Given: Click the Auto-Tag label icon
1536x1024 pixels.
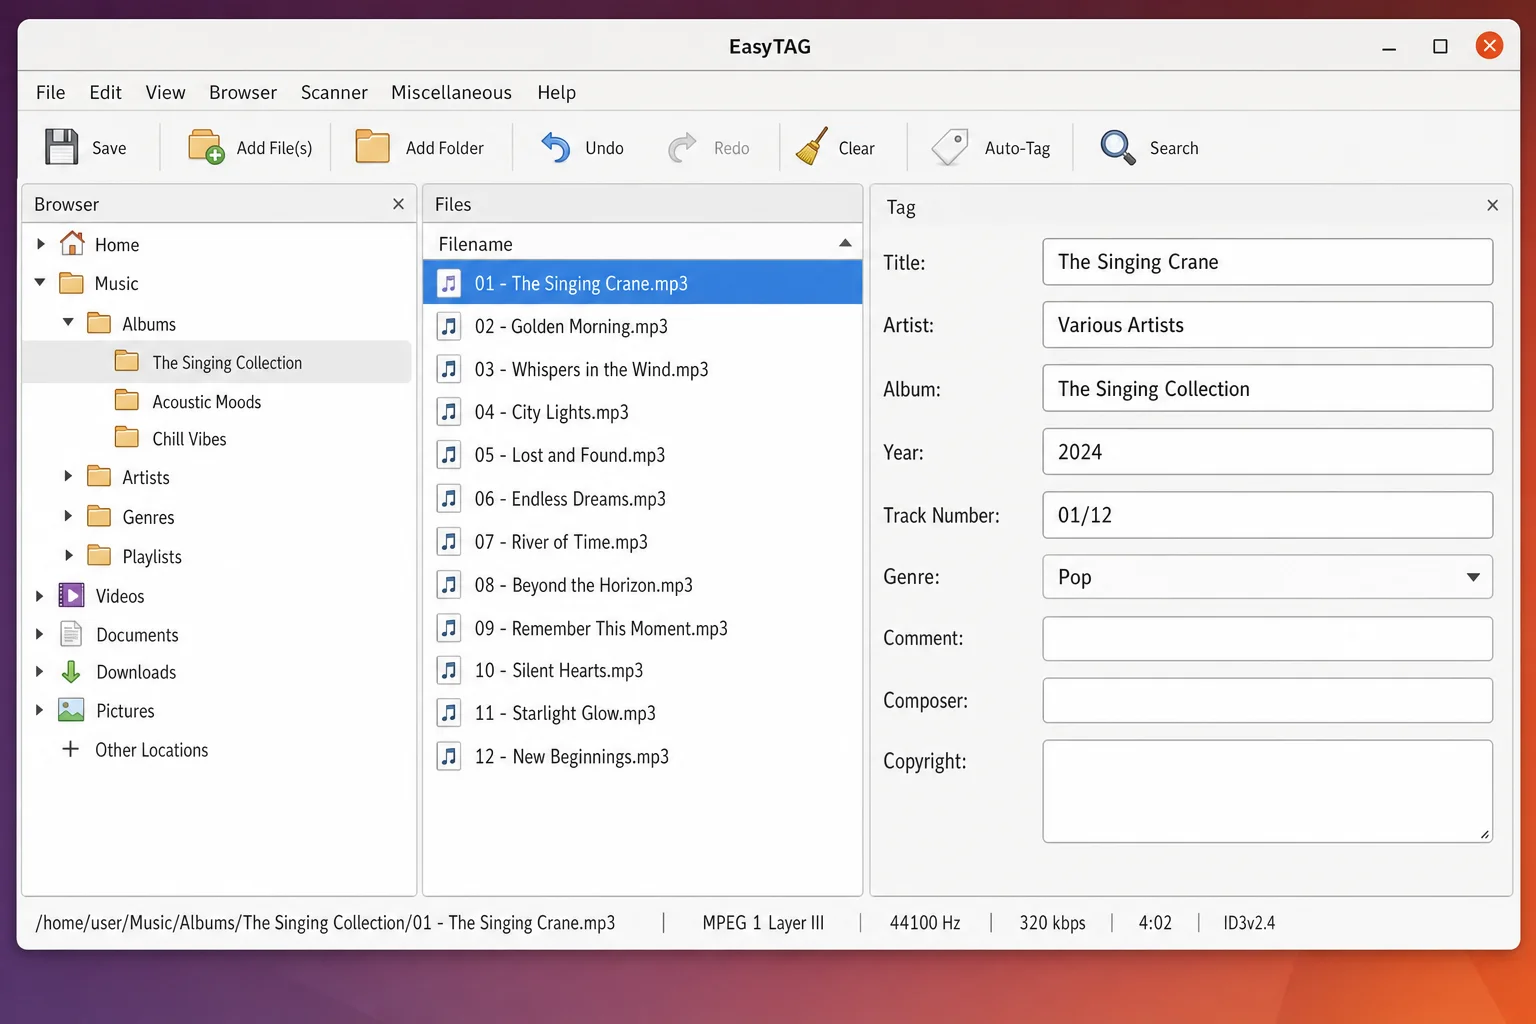Looking at the screenshot, I should (950, 147).
